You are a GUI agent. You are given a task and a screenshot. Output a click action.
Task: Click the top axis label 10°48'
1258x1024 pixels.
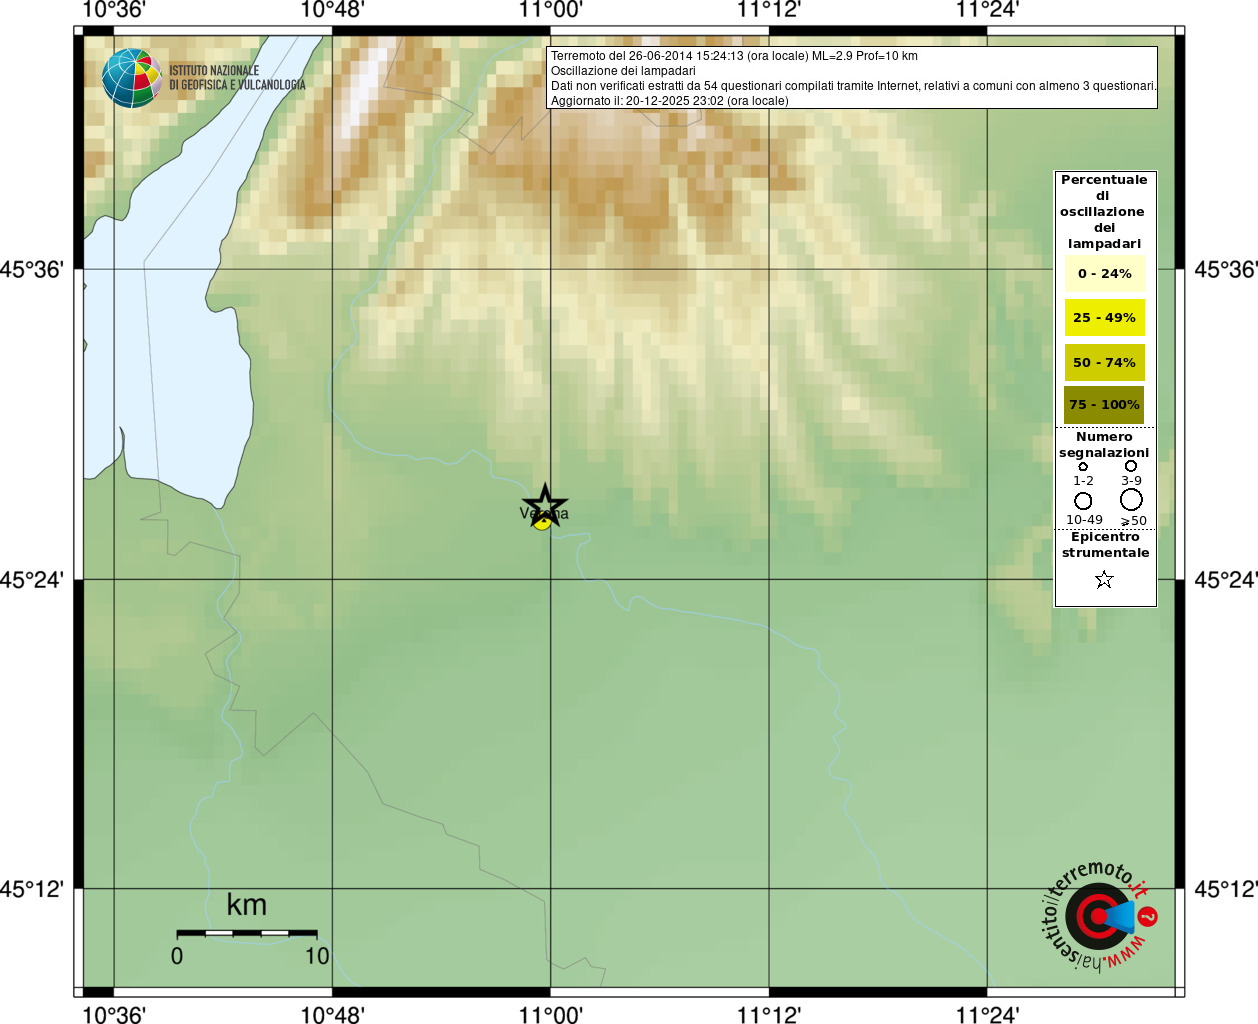click(x=332, y=10)
